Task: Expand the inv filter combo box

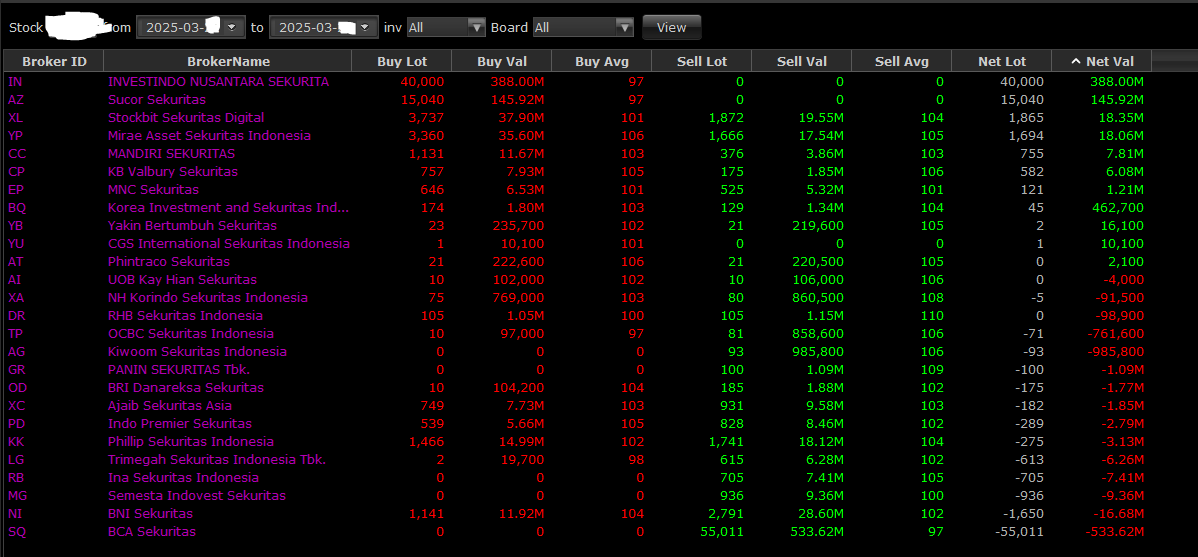Action: [477, 27]
